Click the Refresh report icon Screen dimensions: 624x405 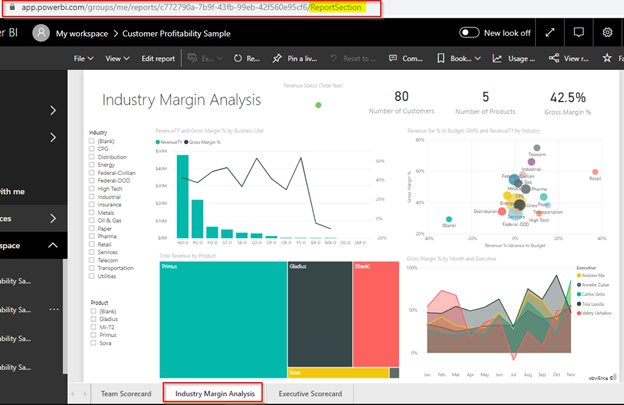(x=238, y=58)
